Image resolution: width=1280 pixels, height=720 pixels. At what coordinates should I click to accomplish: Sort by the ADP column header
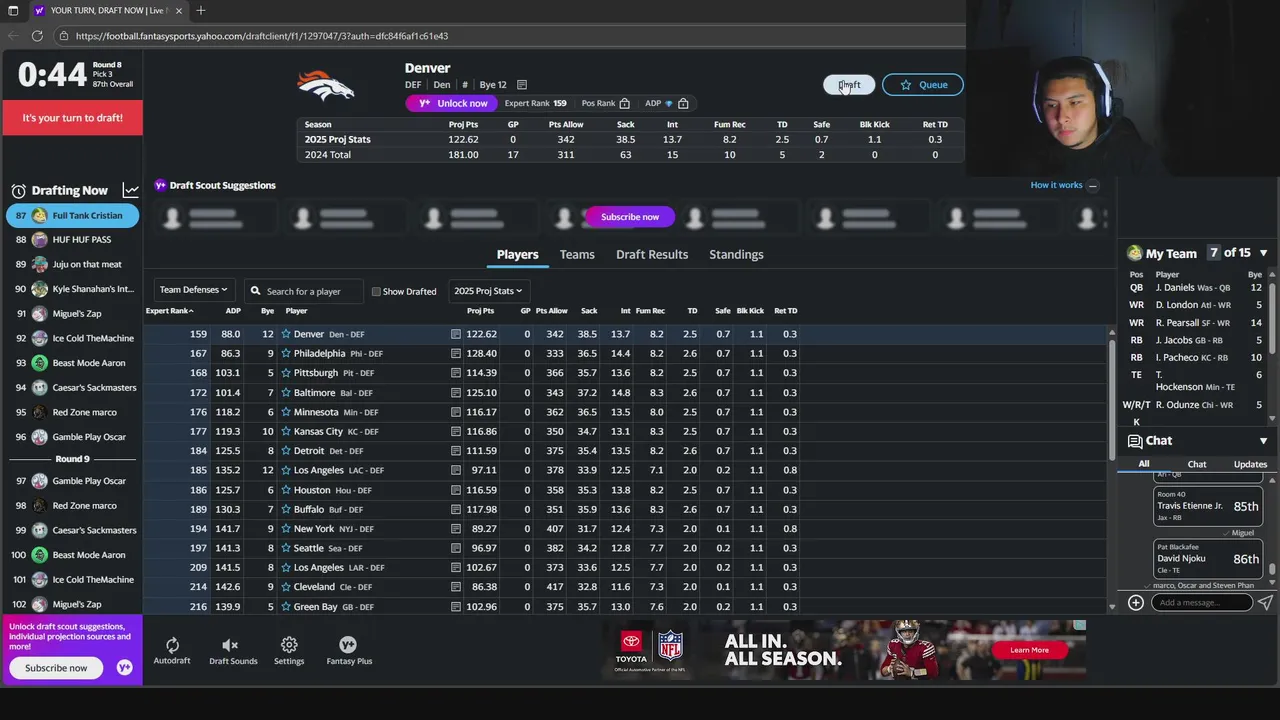tap(232, 311)
